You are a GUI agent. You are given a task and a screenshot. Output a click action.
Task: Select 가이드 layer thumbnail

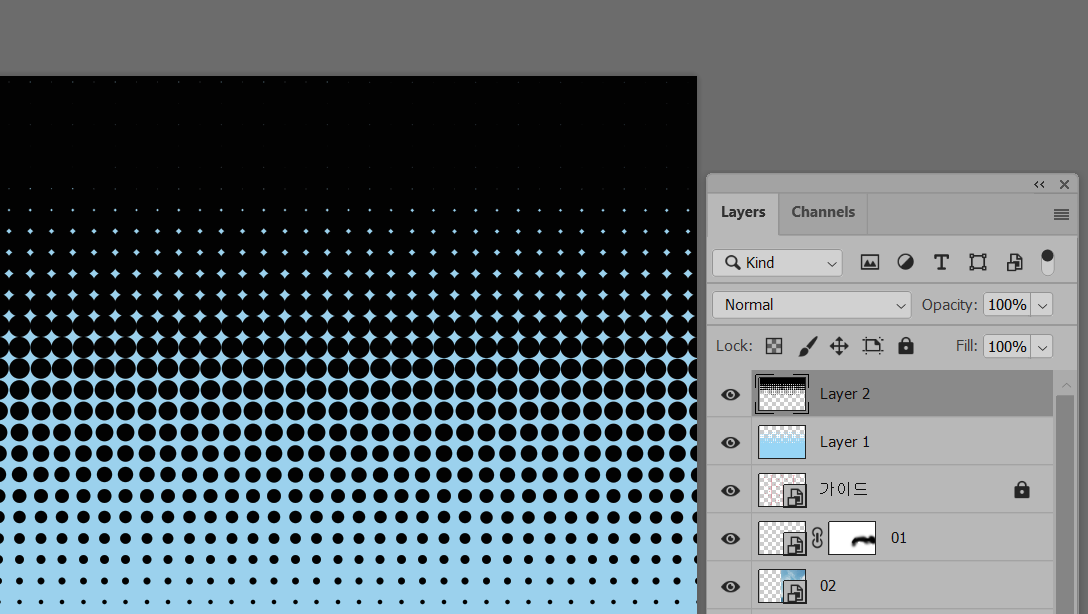click(x=782, y=490)
